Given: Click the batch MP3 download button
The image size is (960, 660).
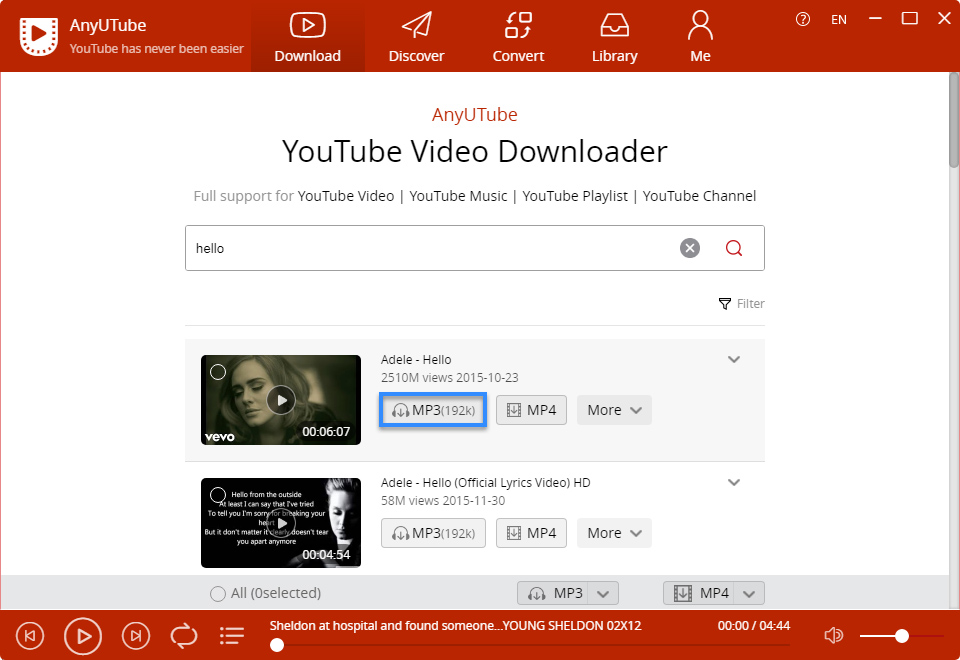Looking at the screenshot, I should 553,593.
